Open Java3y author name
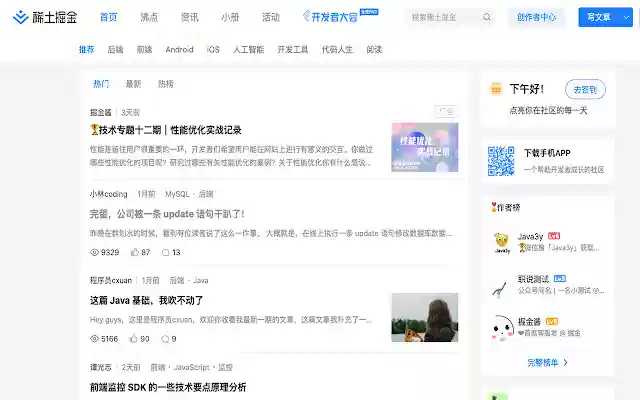The width and height of the screenshot is (640, 400). click(530, 236)
